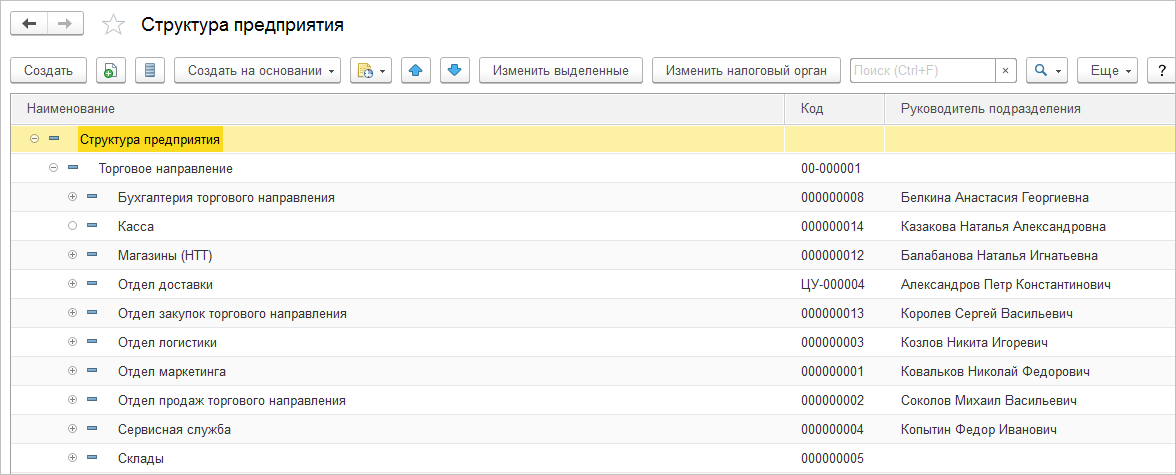The height and width of the screenshot is (475, 1176).
Task: Move item up with blue up arrow
Action: [x=417, y=70]
